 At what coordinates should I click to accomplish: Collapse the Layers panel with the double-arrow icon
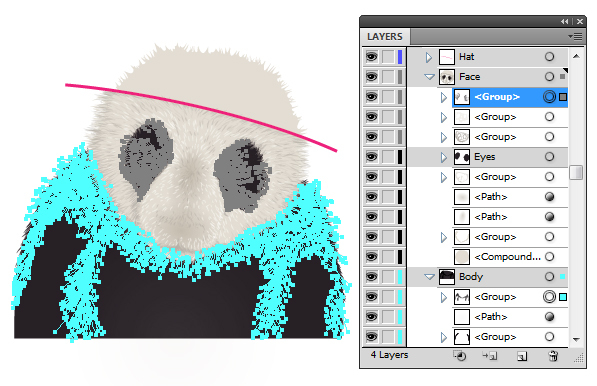(565, 22)
